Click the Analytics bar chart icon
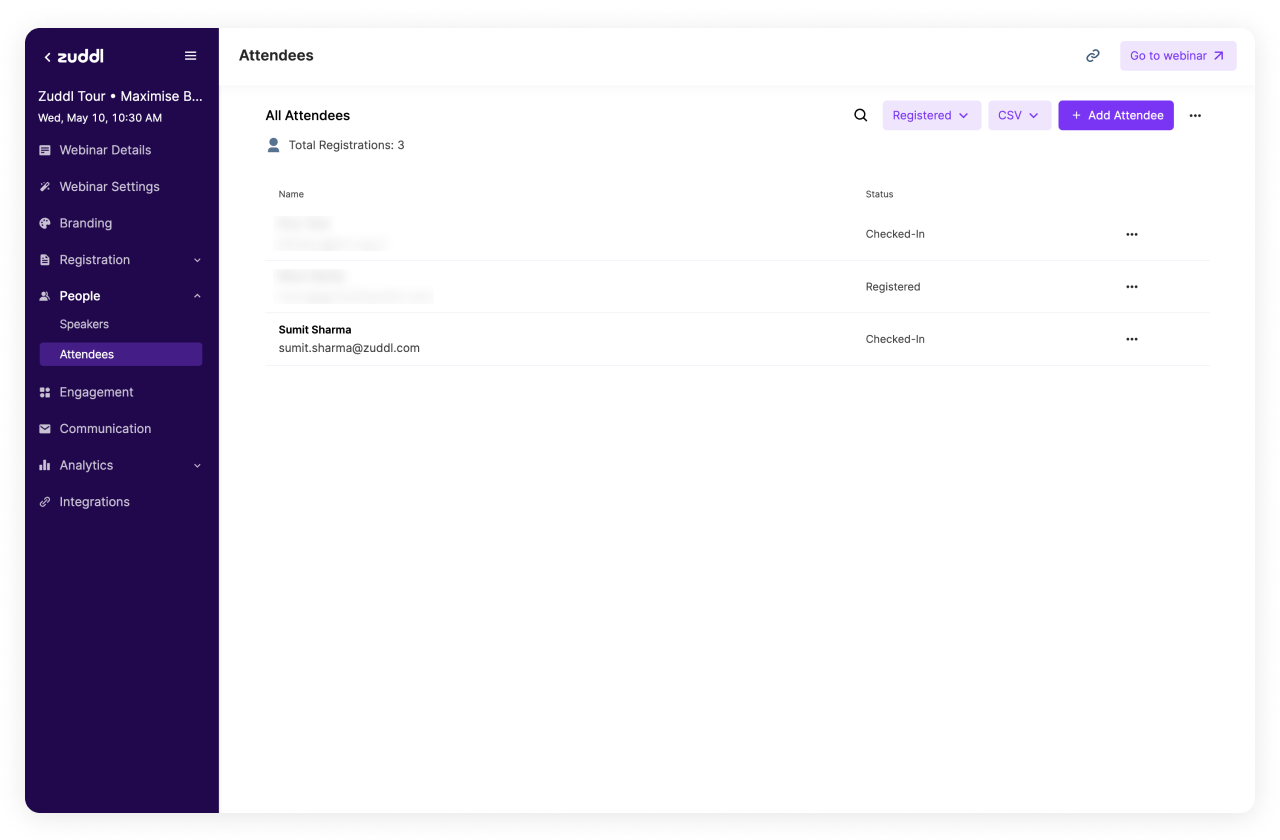This screenshot has width=1280, height=840. point(45,465)
